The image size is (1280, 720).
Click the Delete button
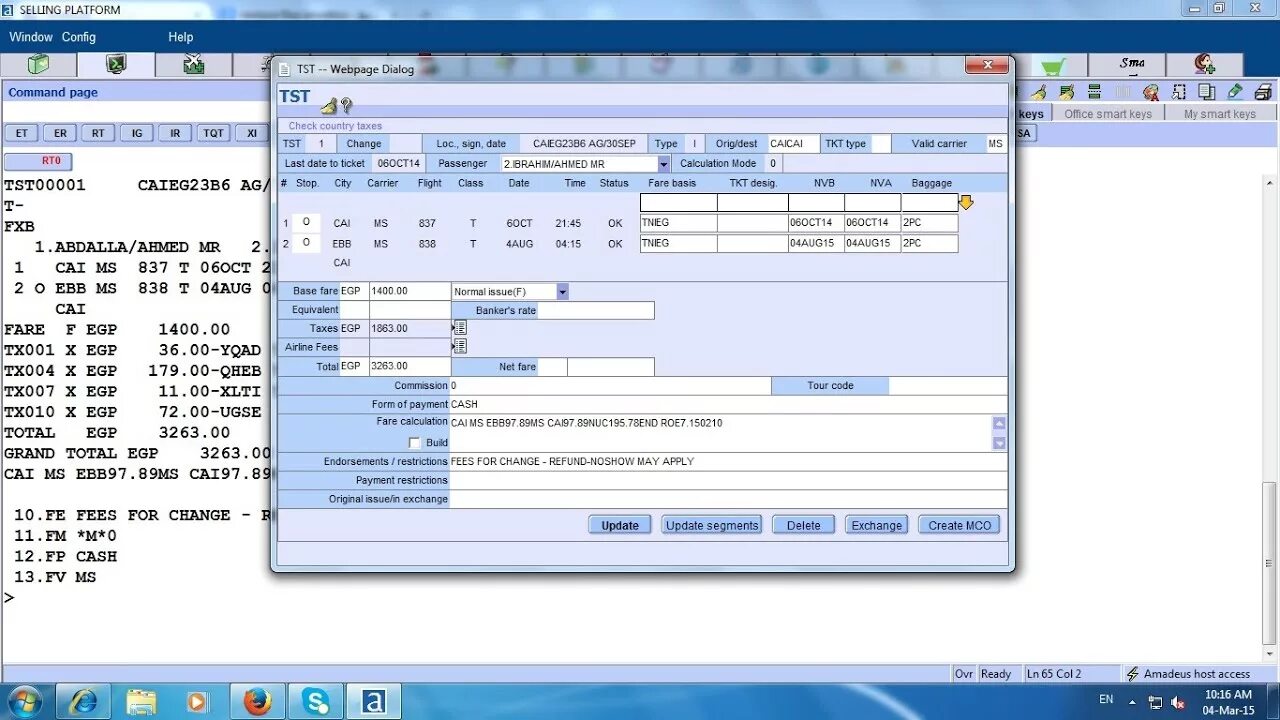(803, 525)
